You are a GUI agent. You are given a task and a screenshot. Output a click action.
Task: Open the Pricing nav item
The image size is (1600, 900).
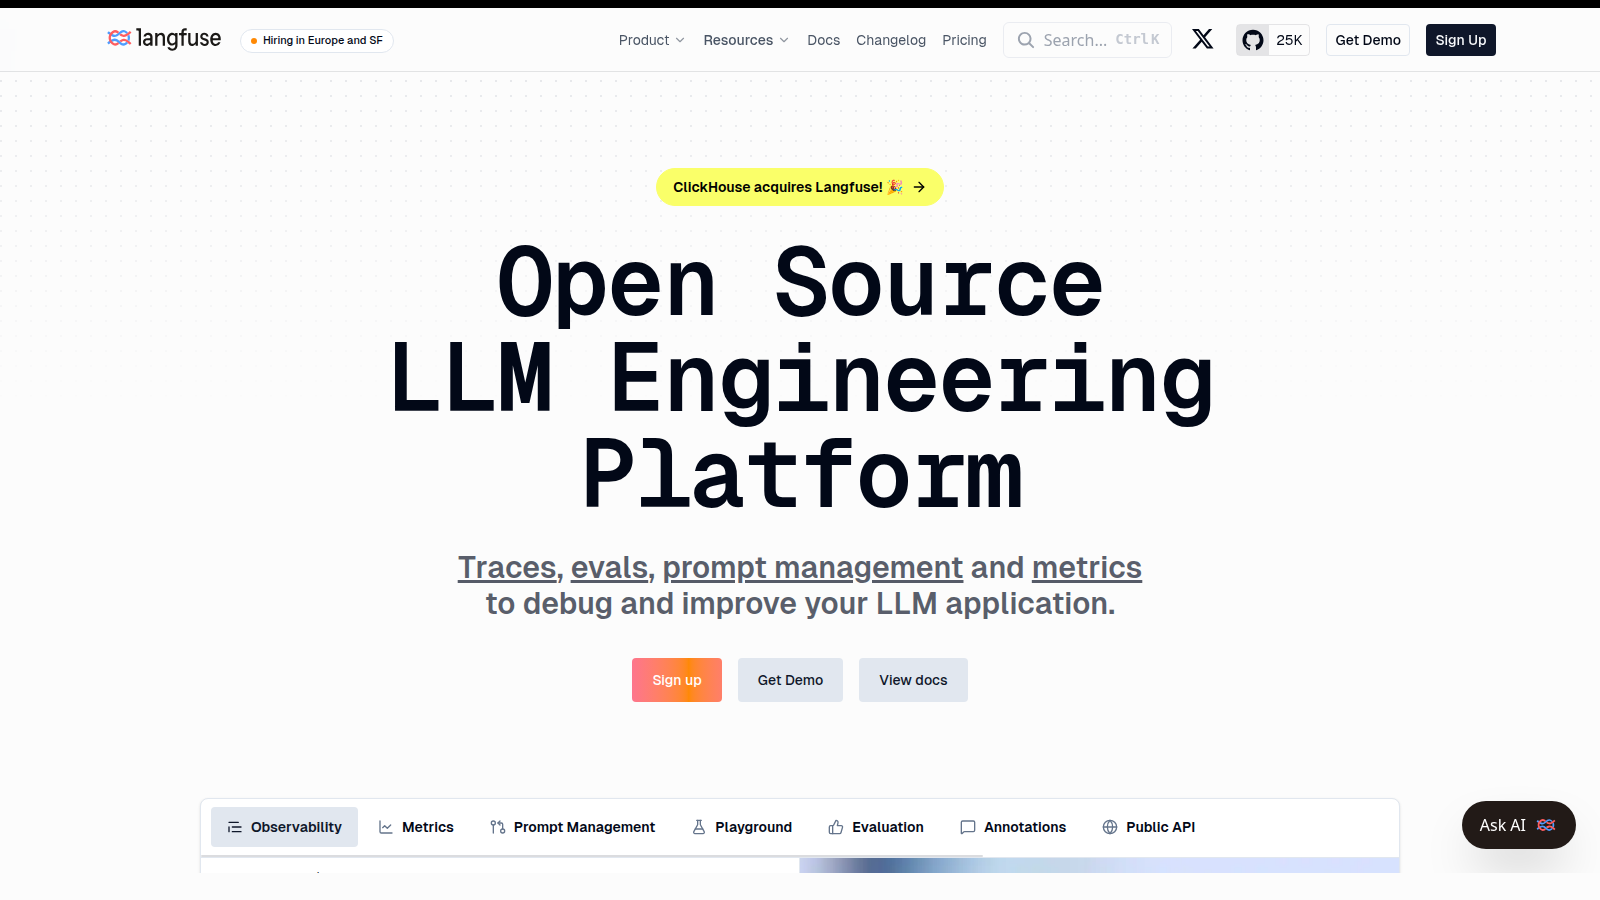(x=964, y=40)
